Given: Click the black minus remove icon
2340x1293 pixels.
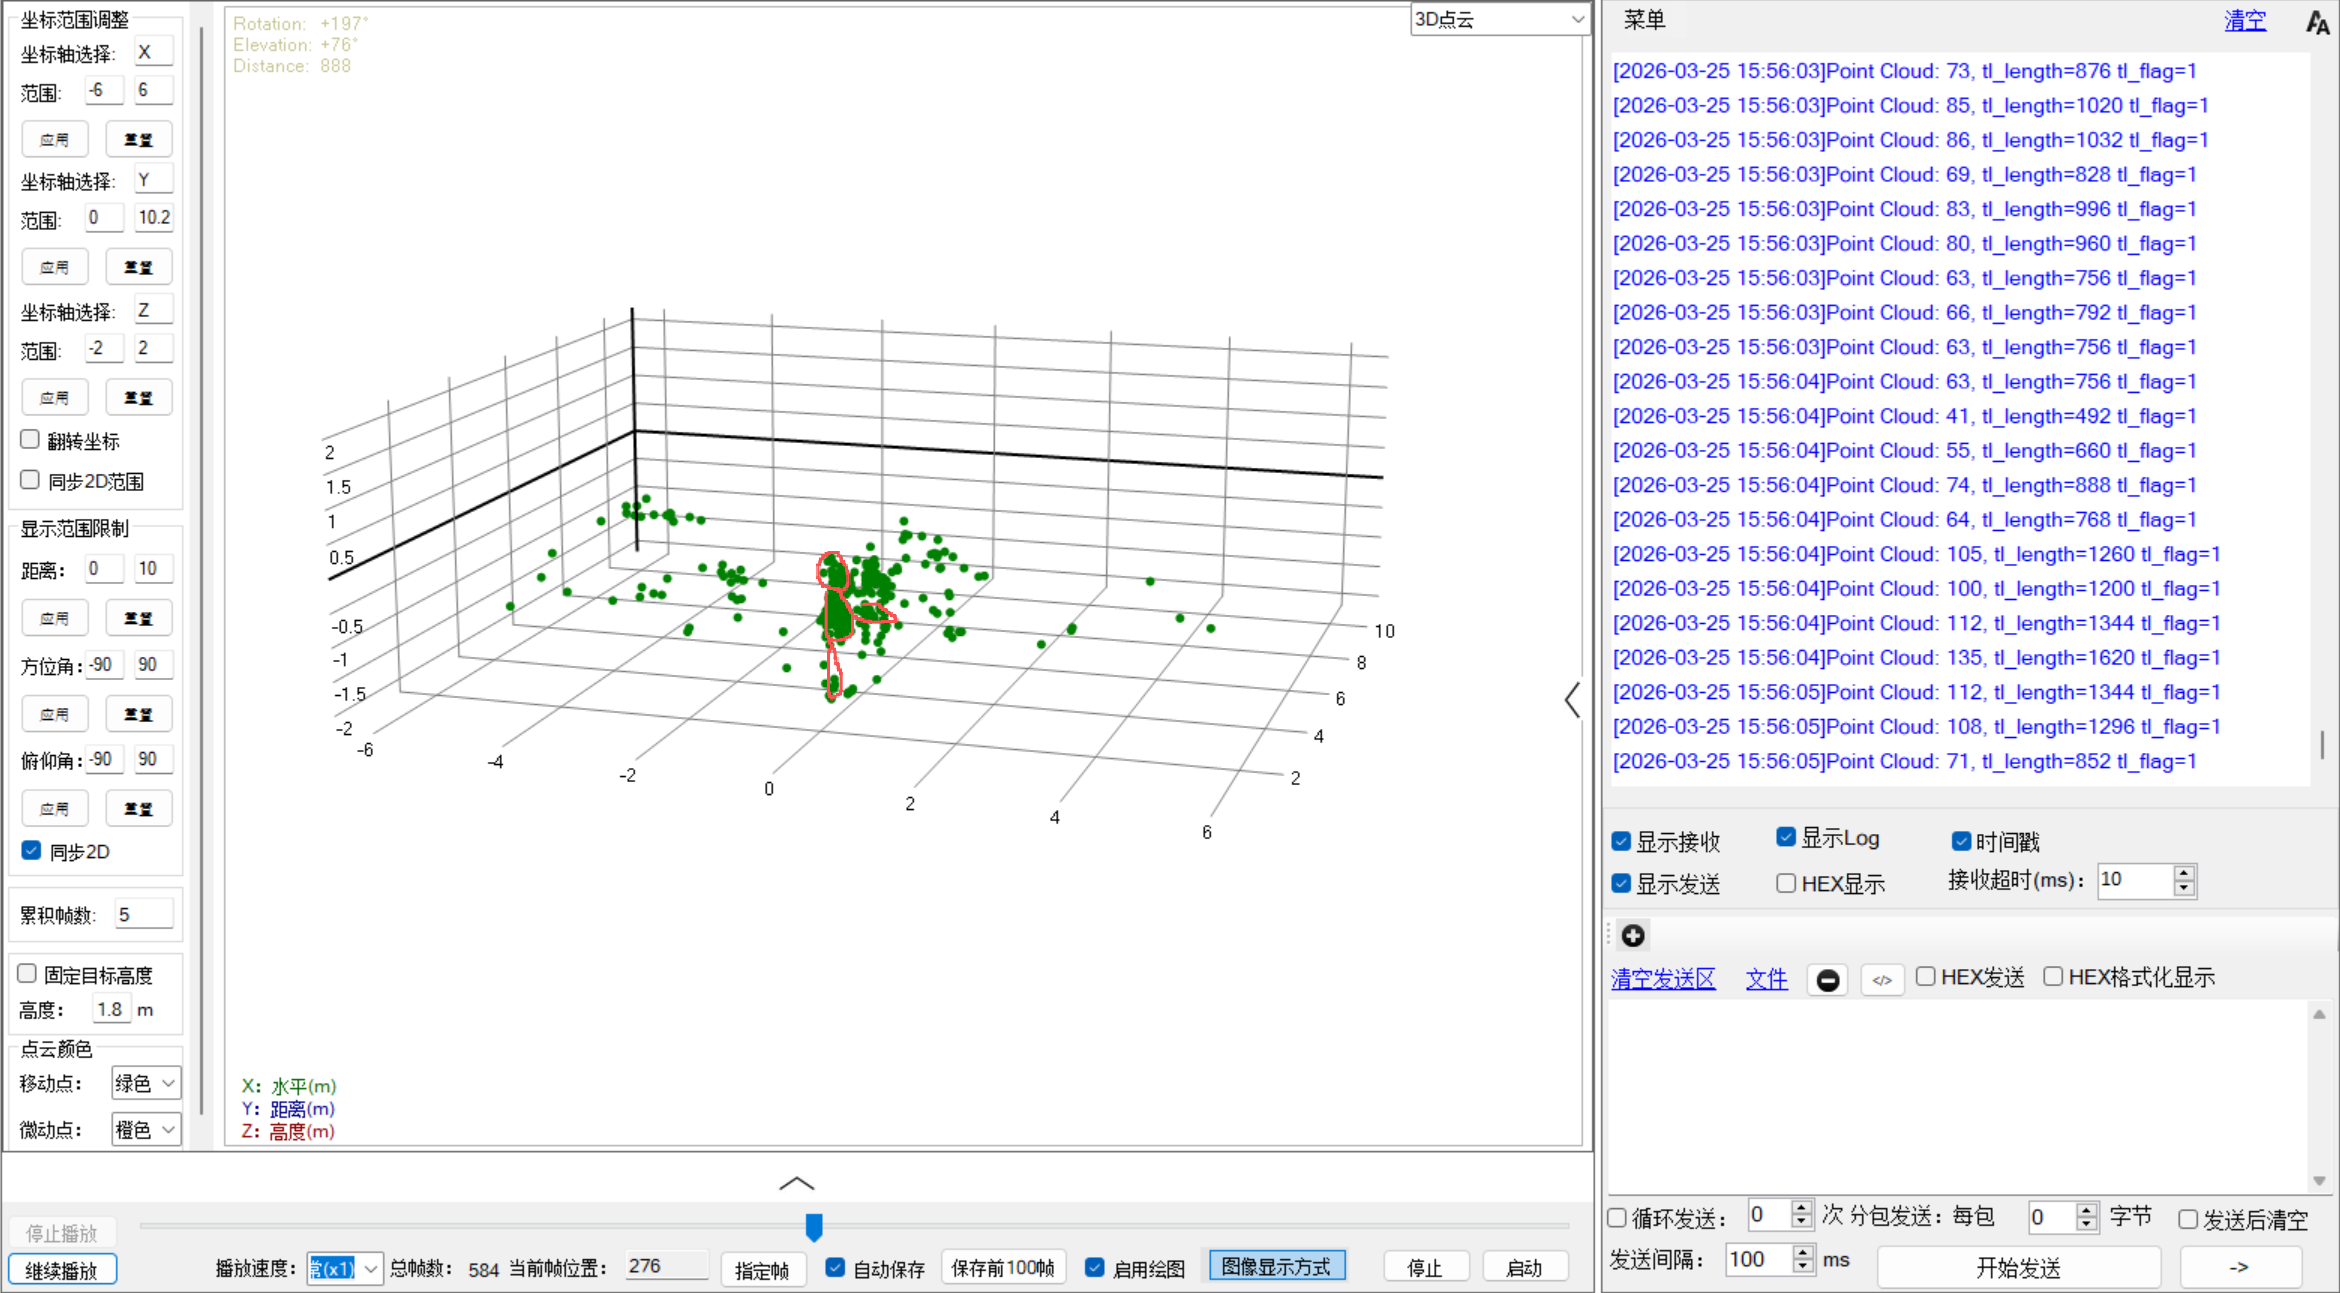Looking at the screenshot, I should click(1827, 980).
